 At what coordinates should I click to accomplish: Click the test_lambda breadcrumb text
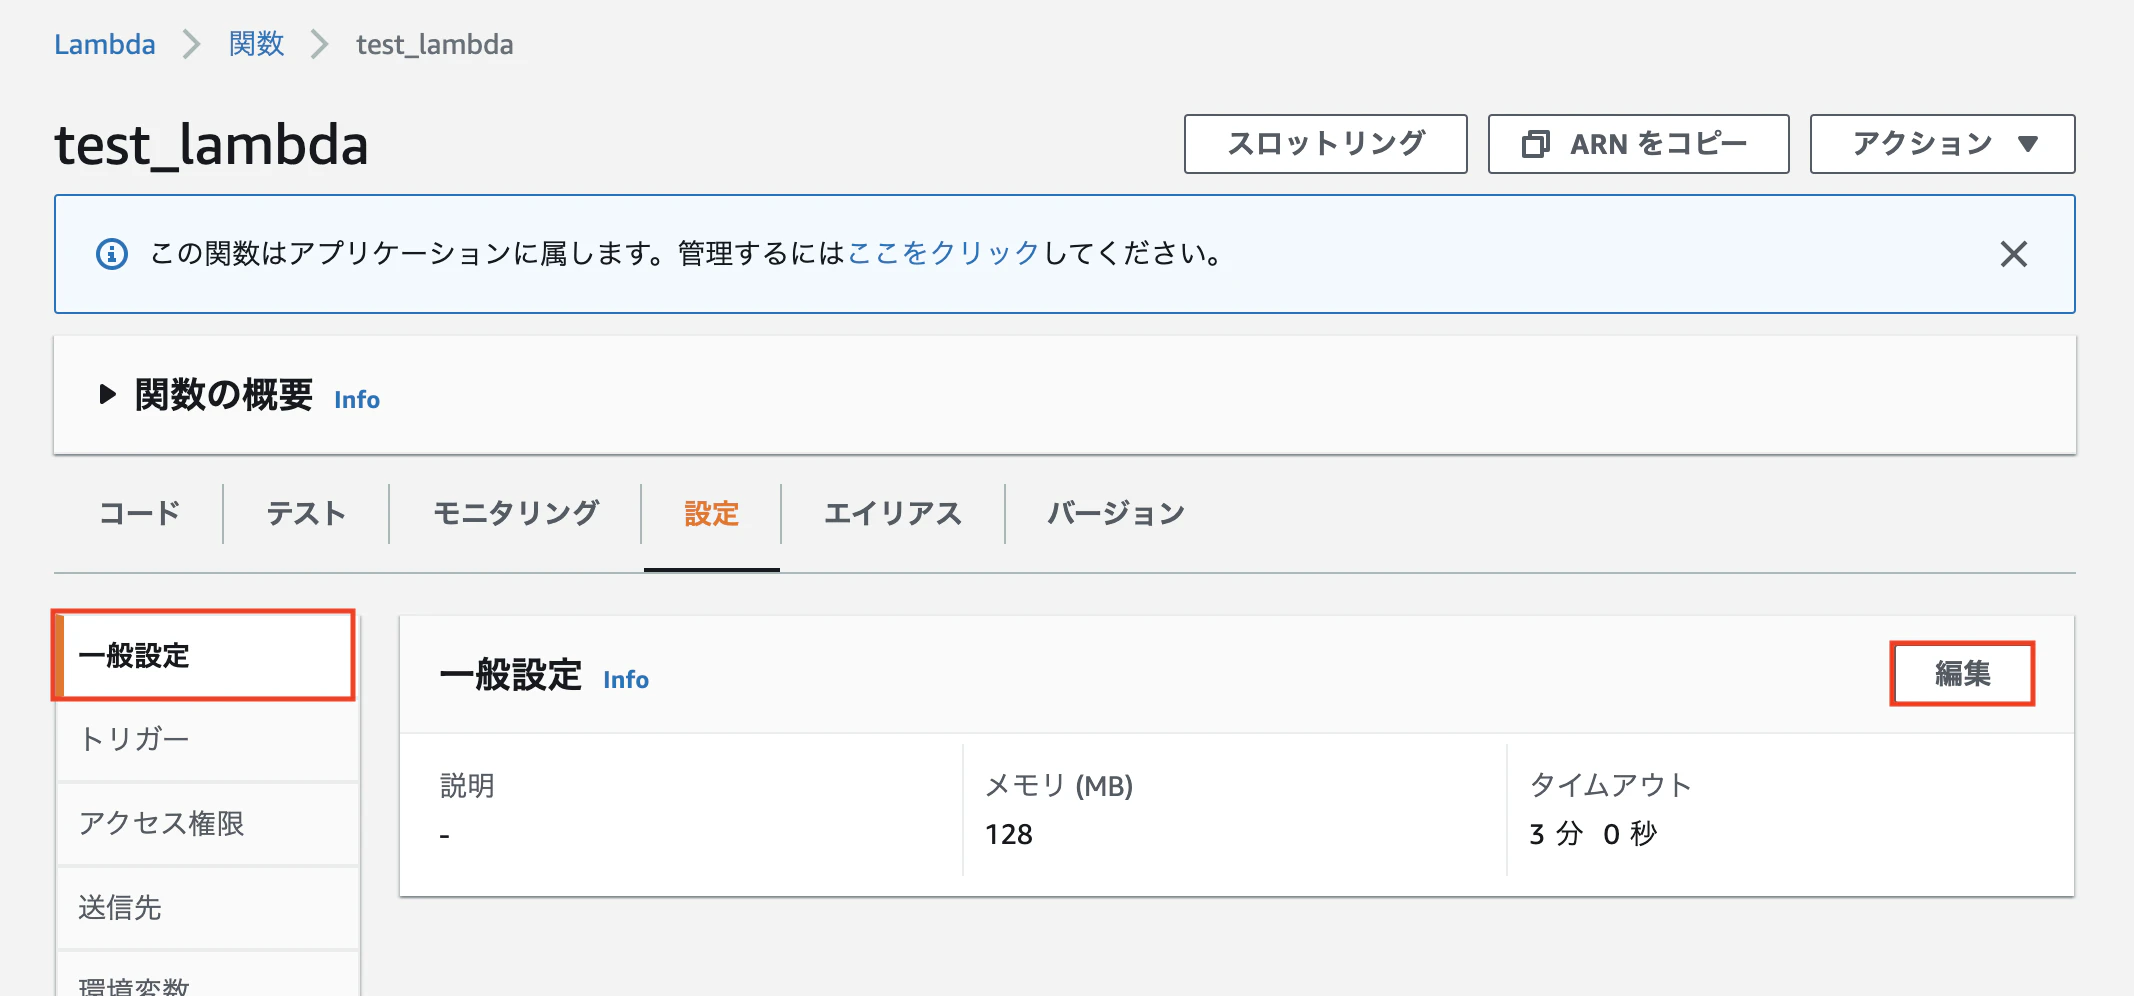click(x=435, y=45)
